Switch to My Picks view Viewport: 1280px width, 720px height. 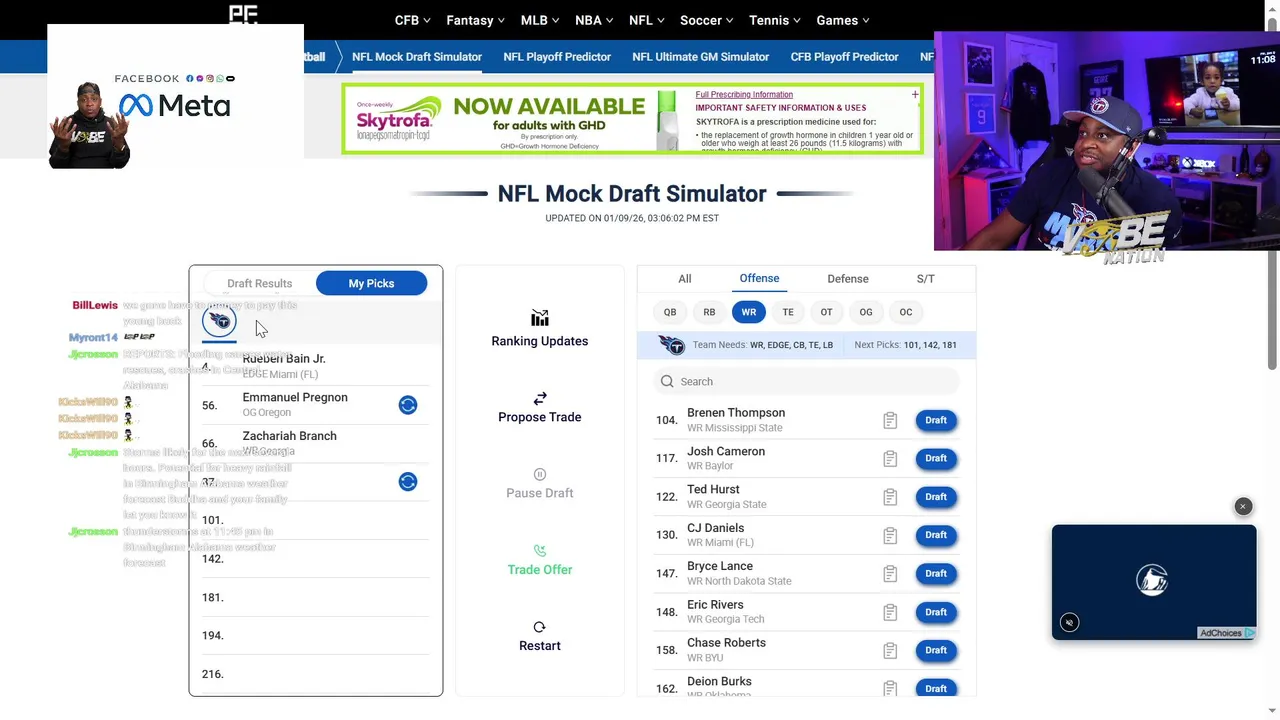tap(371, 284)
